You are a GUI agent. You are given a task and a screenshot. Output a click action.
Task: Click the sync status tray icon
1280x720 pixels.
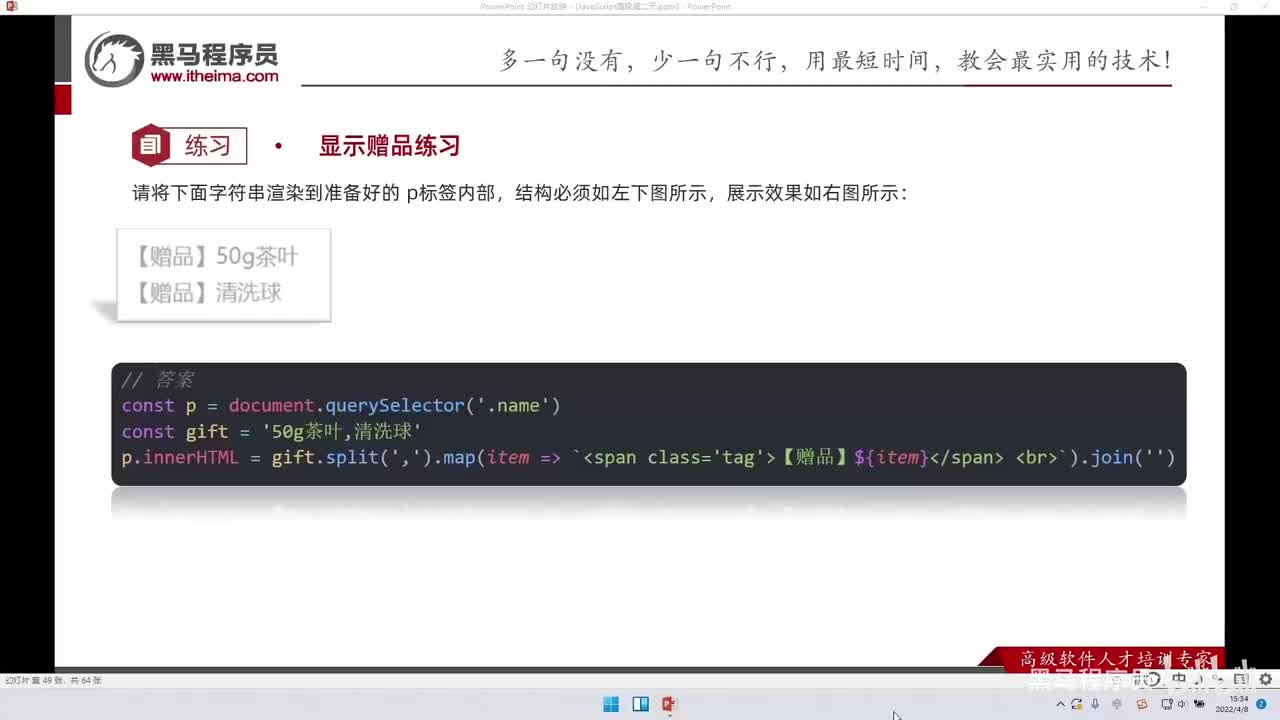click(x=1076, y=704)
